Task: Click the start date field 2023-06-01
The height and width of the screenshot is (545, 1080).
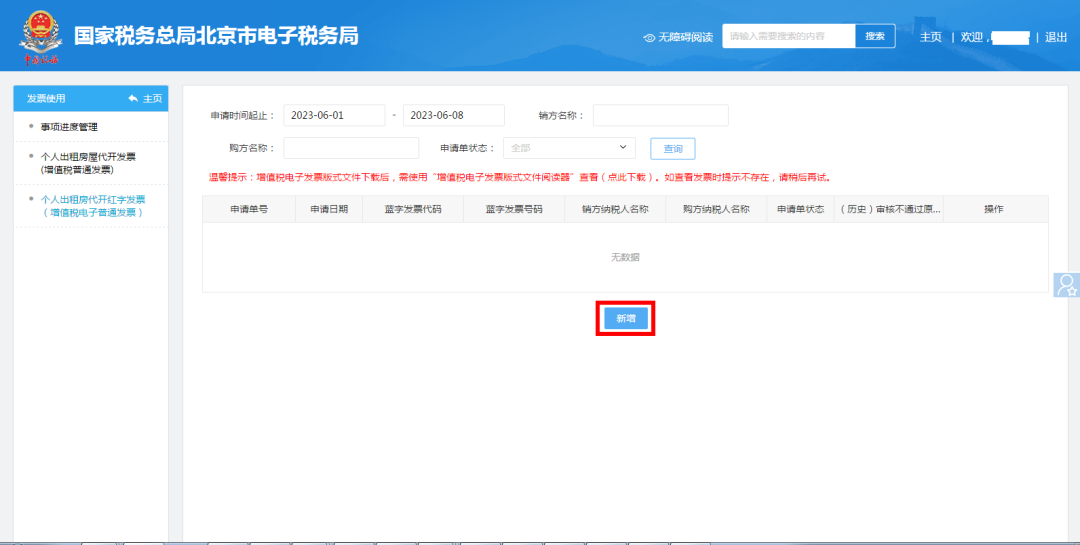Action: pyautogui.click(x=334, y=115)
